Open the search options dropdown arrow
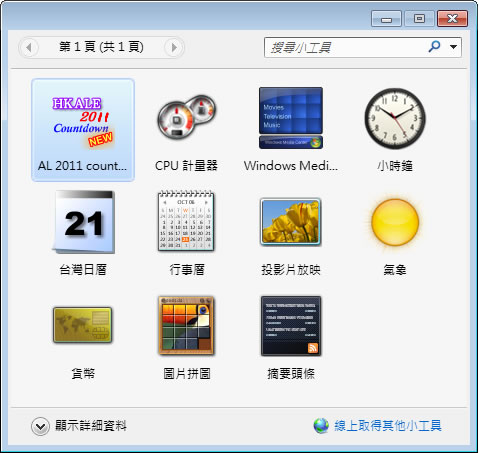 pos(453,47)
